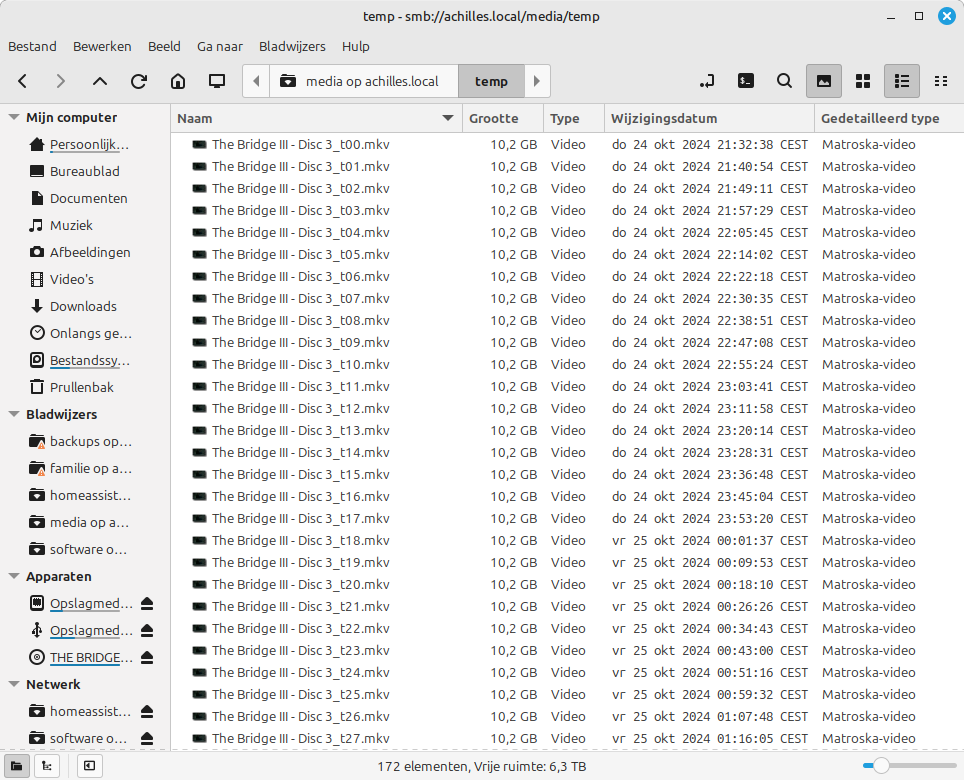Click the 'temp' path button
This screenshot has width=964, height=780.
tap(491, 81)
